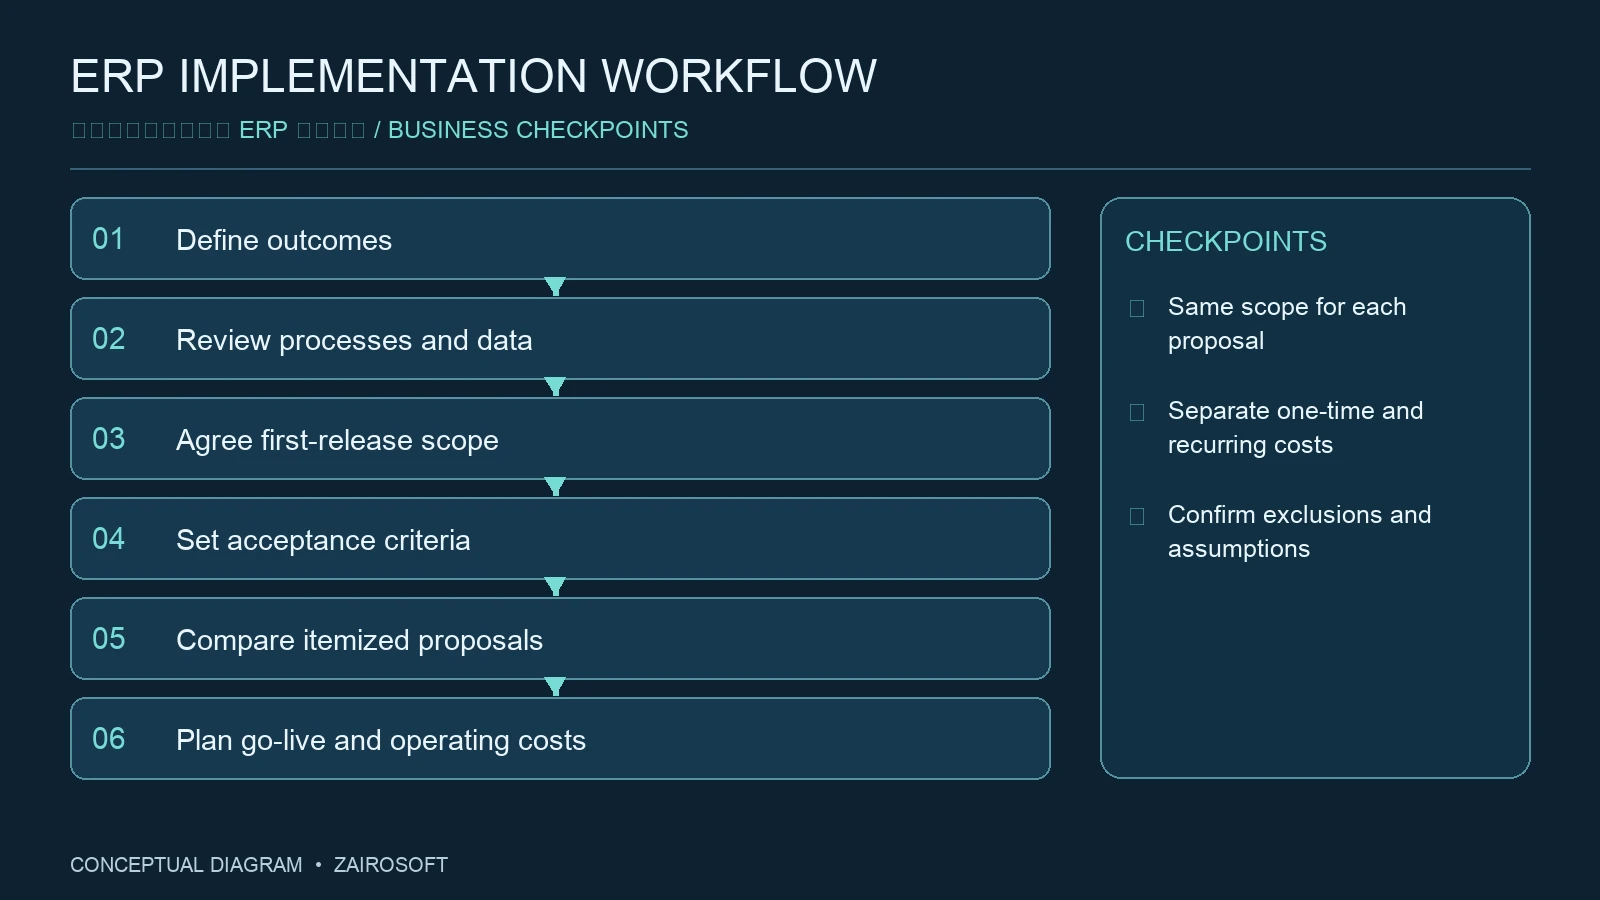Click the 'Set acceptance criteria' step
The image size is (1600, 900).
(560, 539)
